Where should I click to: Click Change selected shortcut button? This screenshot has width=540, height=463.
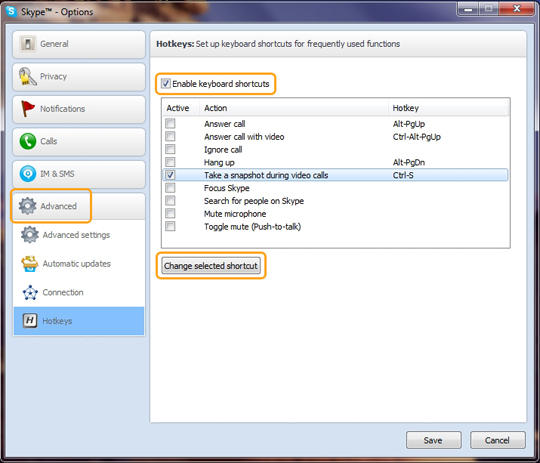pyautogui.click(x=211, y=266)
